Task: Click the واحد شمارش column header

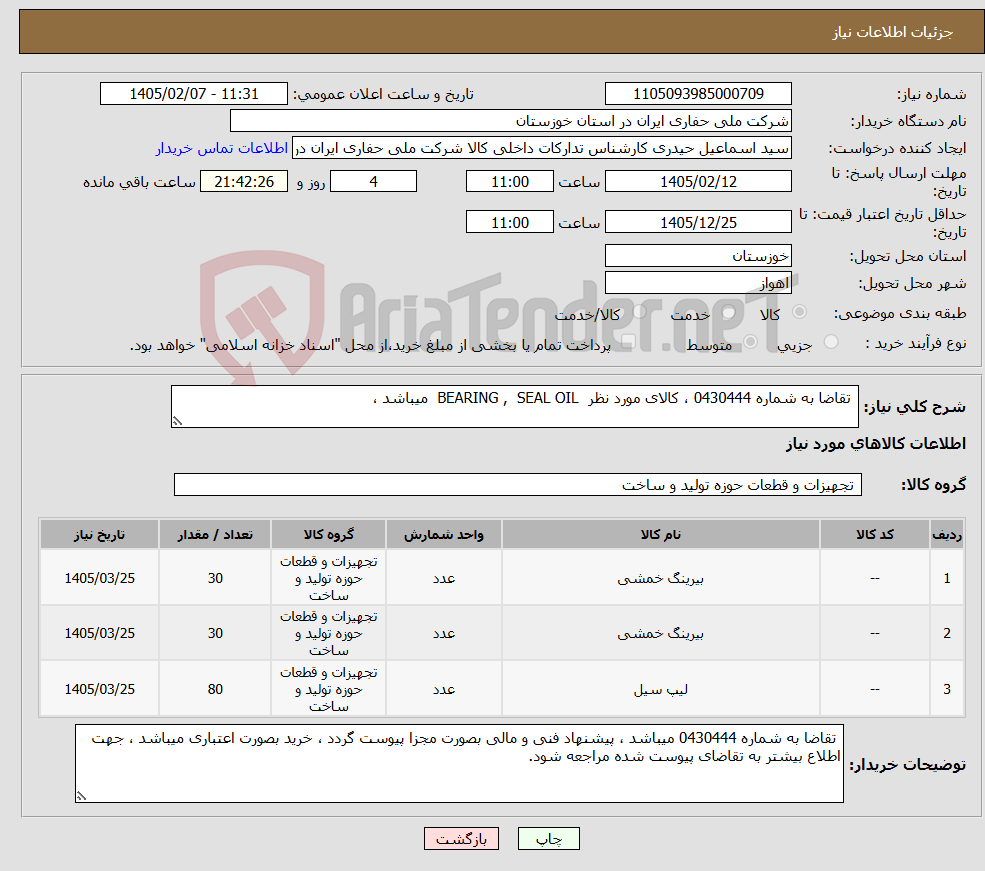Action: click(444, 534)
